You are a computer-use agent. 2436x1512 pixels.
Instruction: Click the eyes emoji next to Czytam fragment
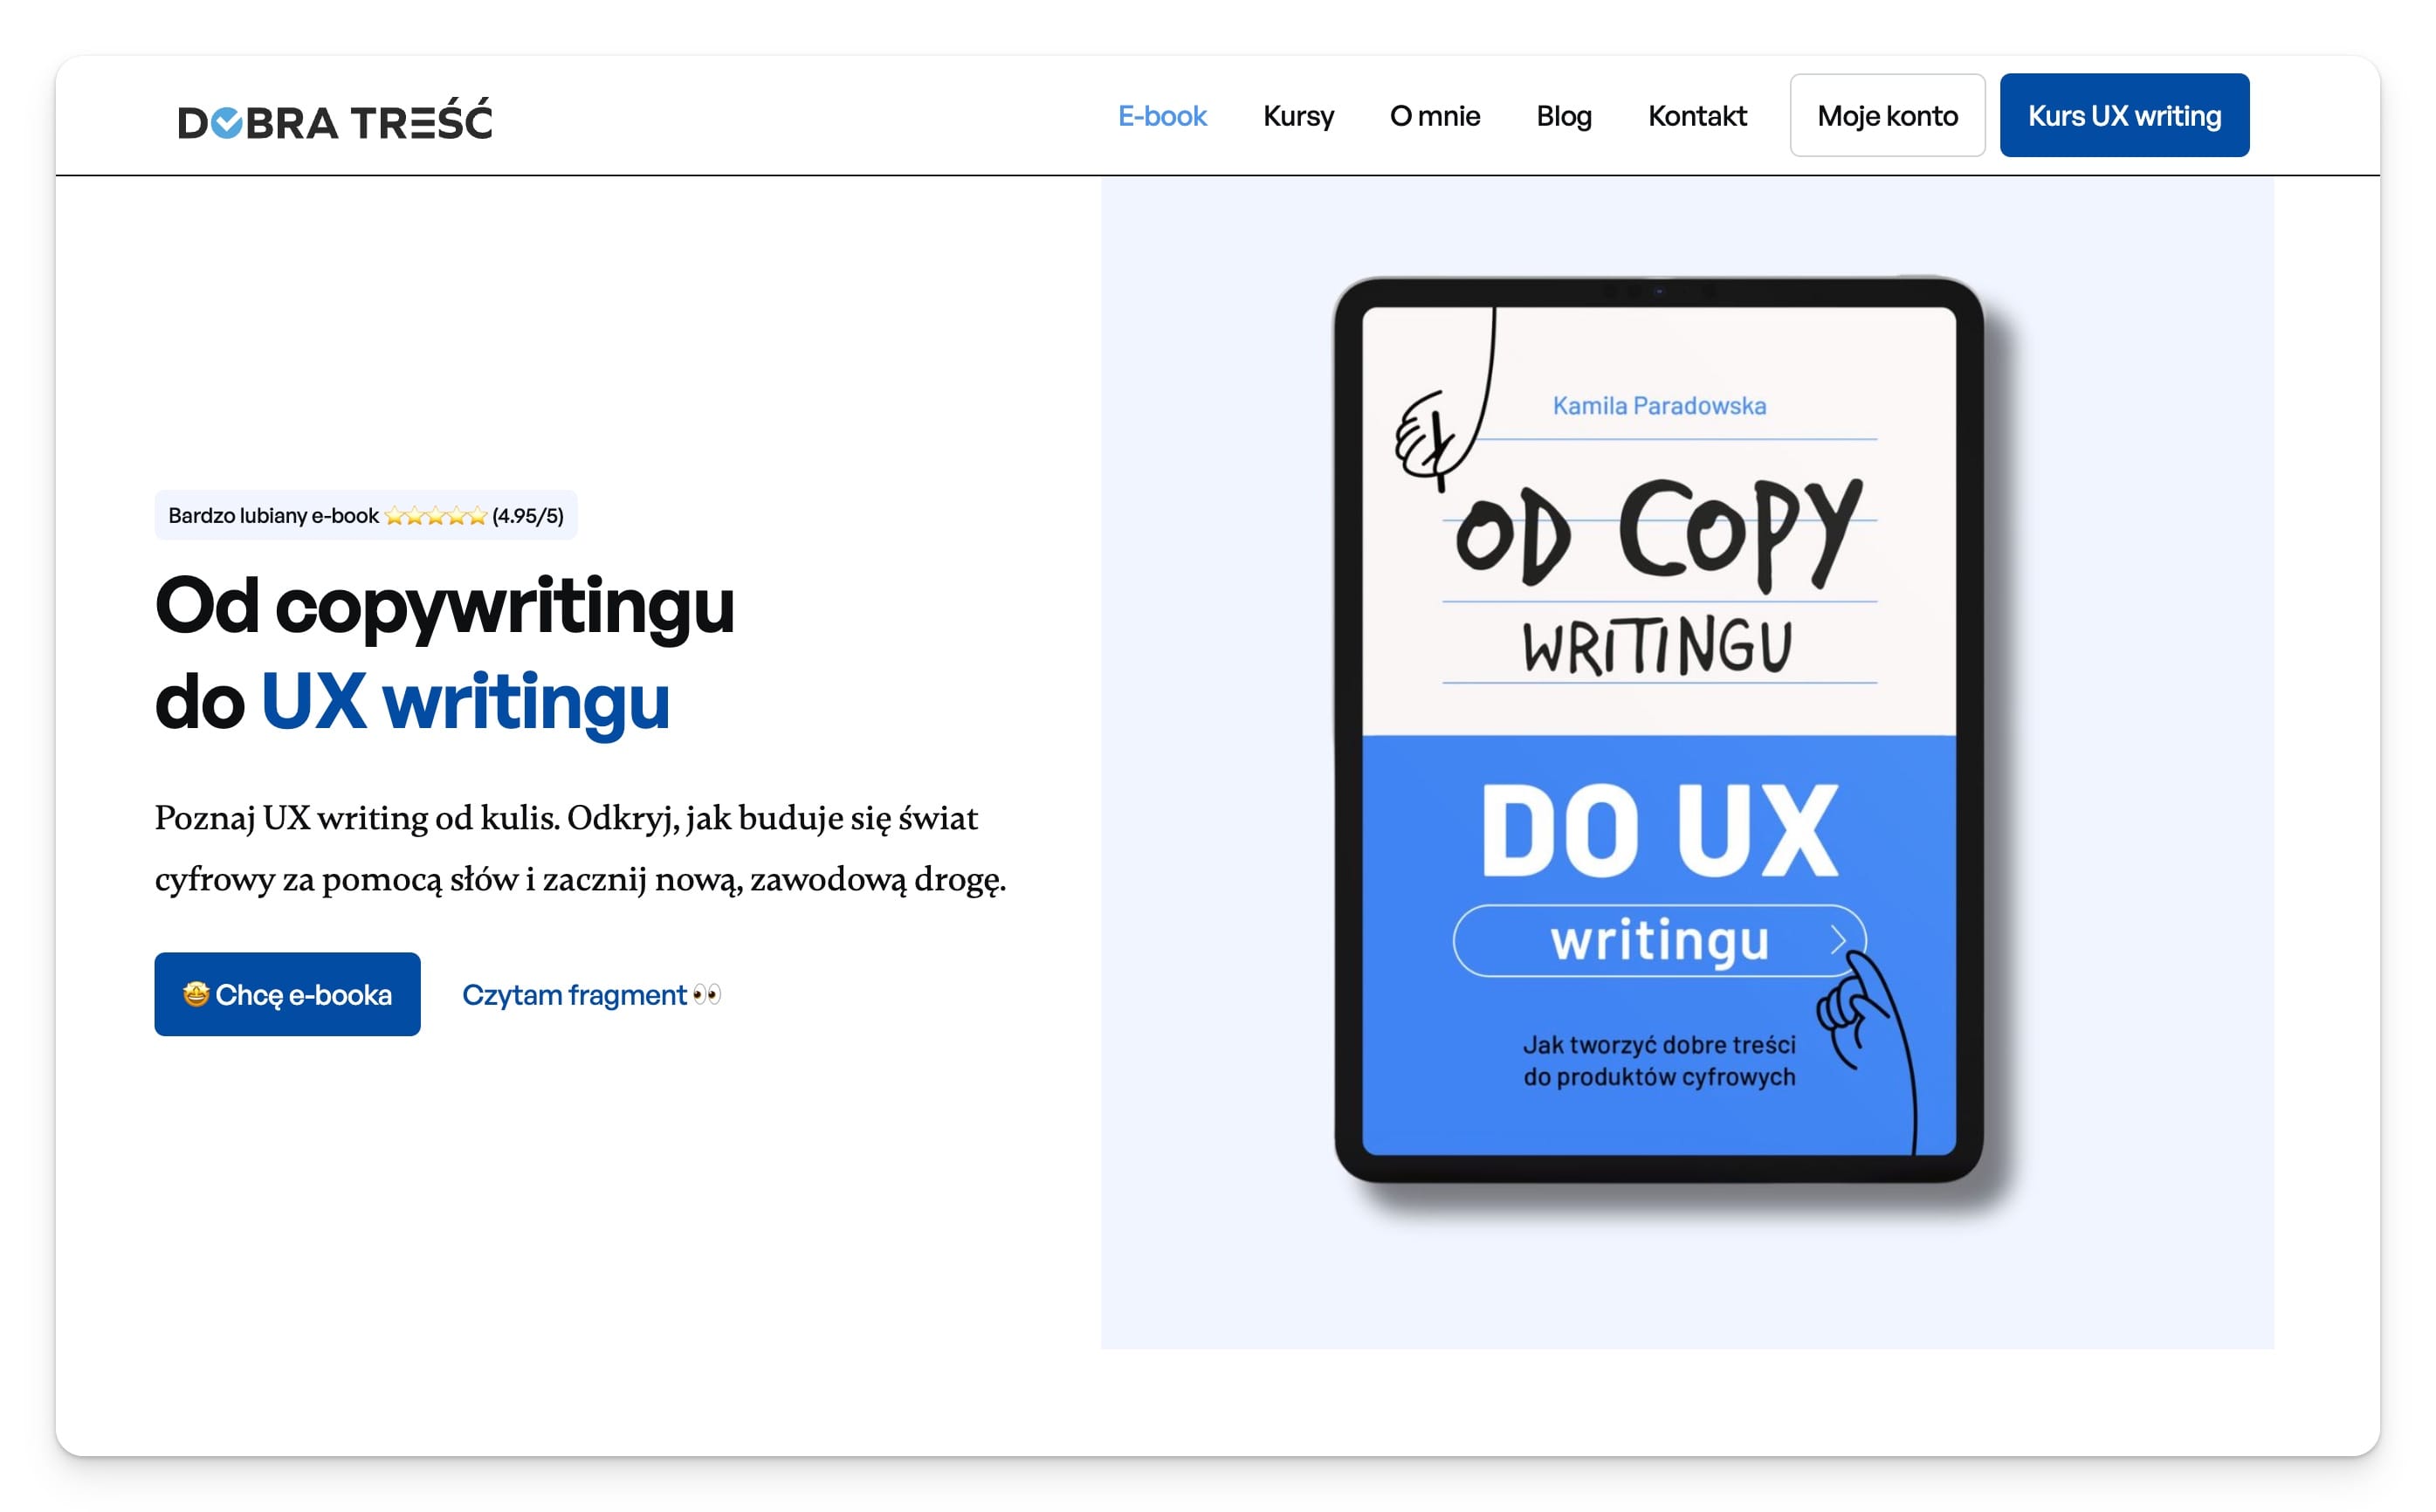click(x=707, y=995)
